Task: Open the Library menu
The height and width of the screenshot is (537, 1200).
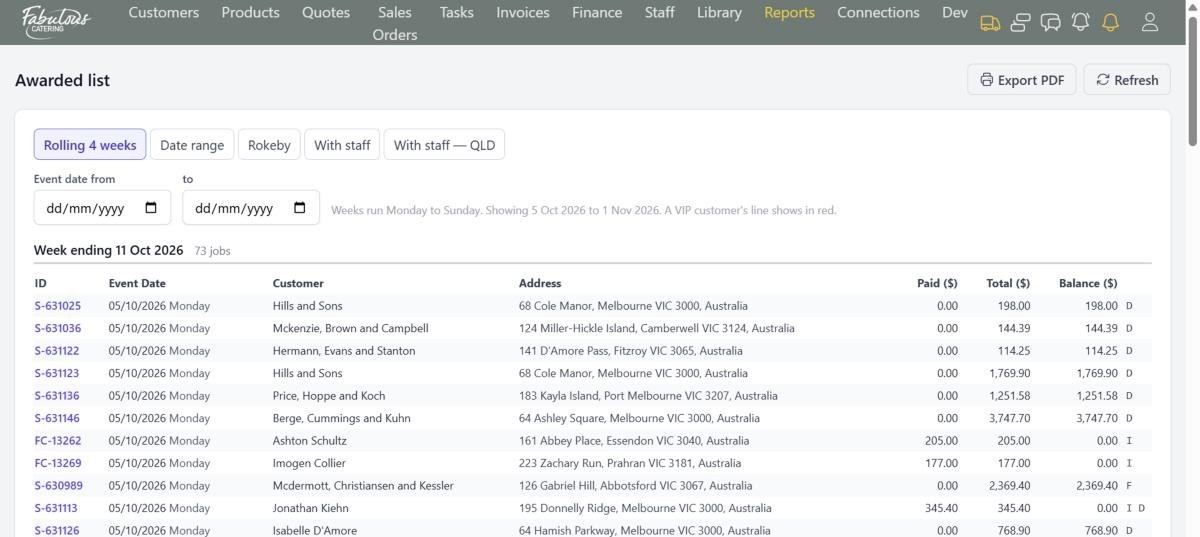Action: click(719, 13)
